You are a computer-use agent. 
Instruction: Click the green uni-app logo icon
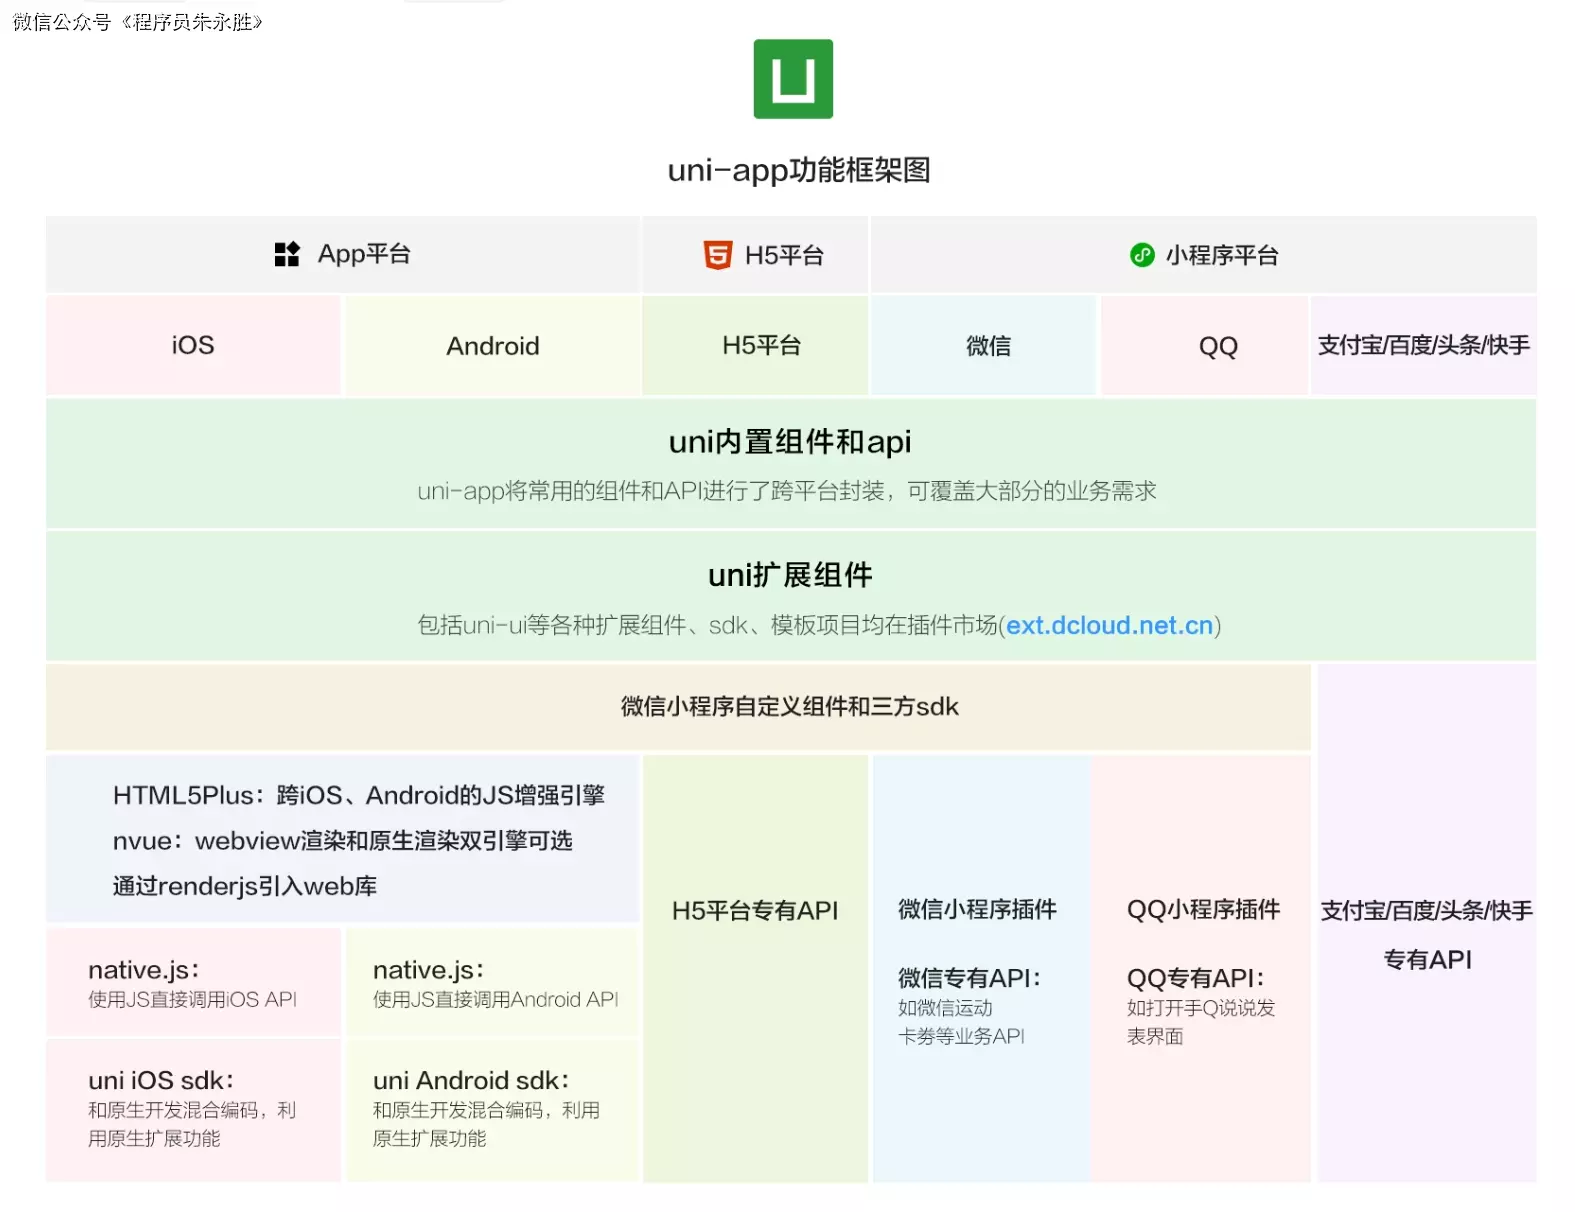pos(792,79)
